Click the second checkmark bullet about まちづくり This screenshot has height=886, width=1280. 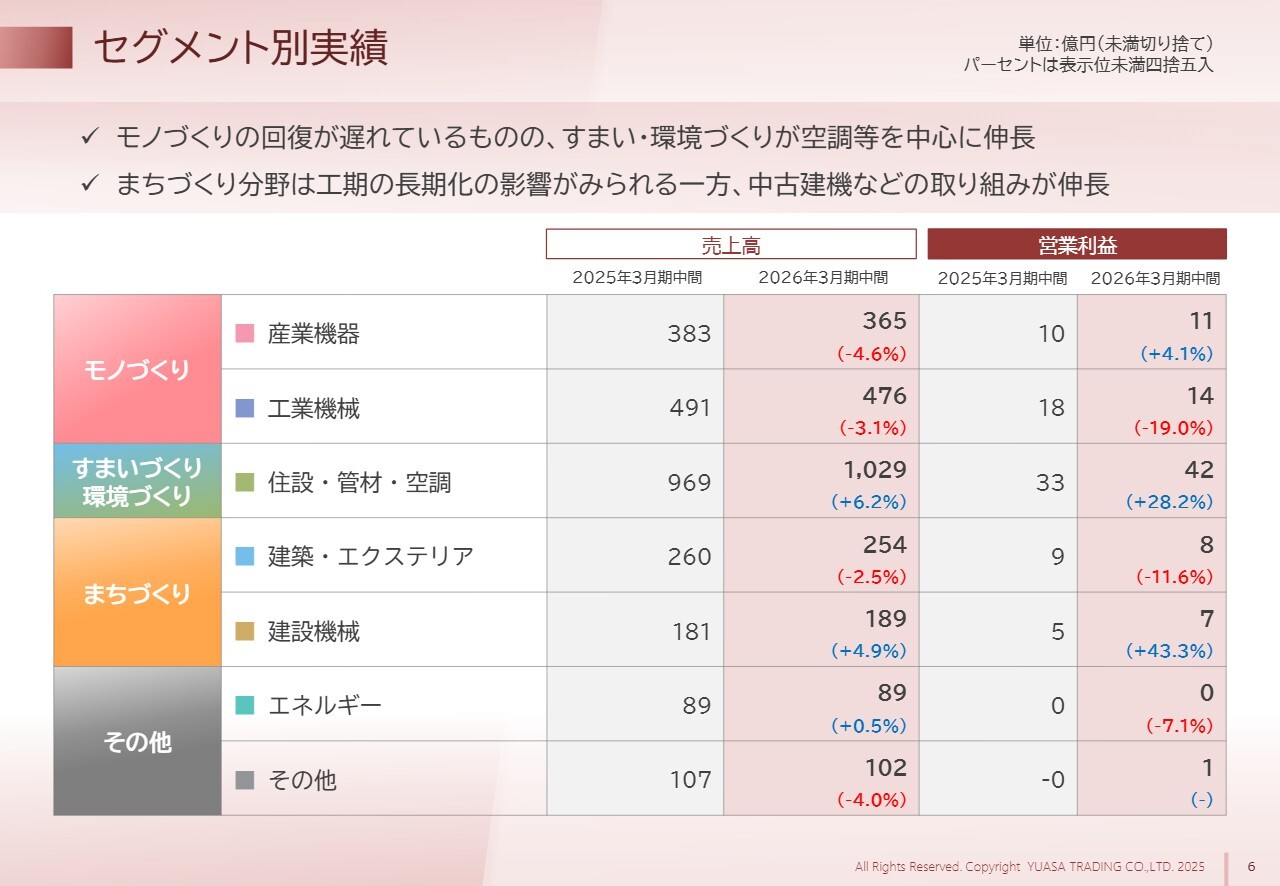coord(89,185)
